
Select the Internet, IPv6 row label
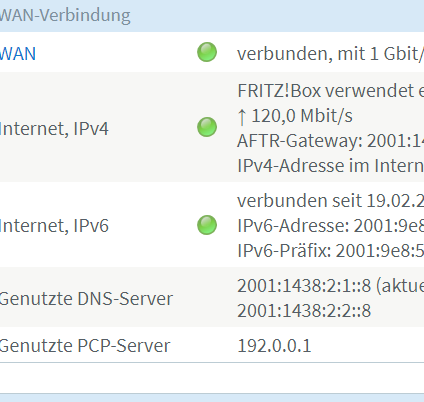click(x=54, y=226)
